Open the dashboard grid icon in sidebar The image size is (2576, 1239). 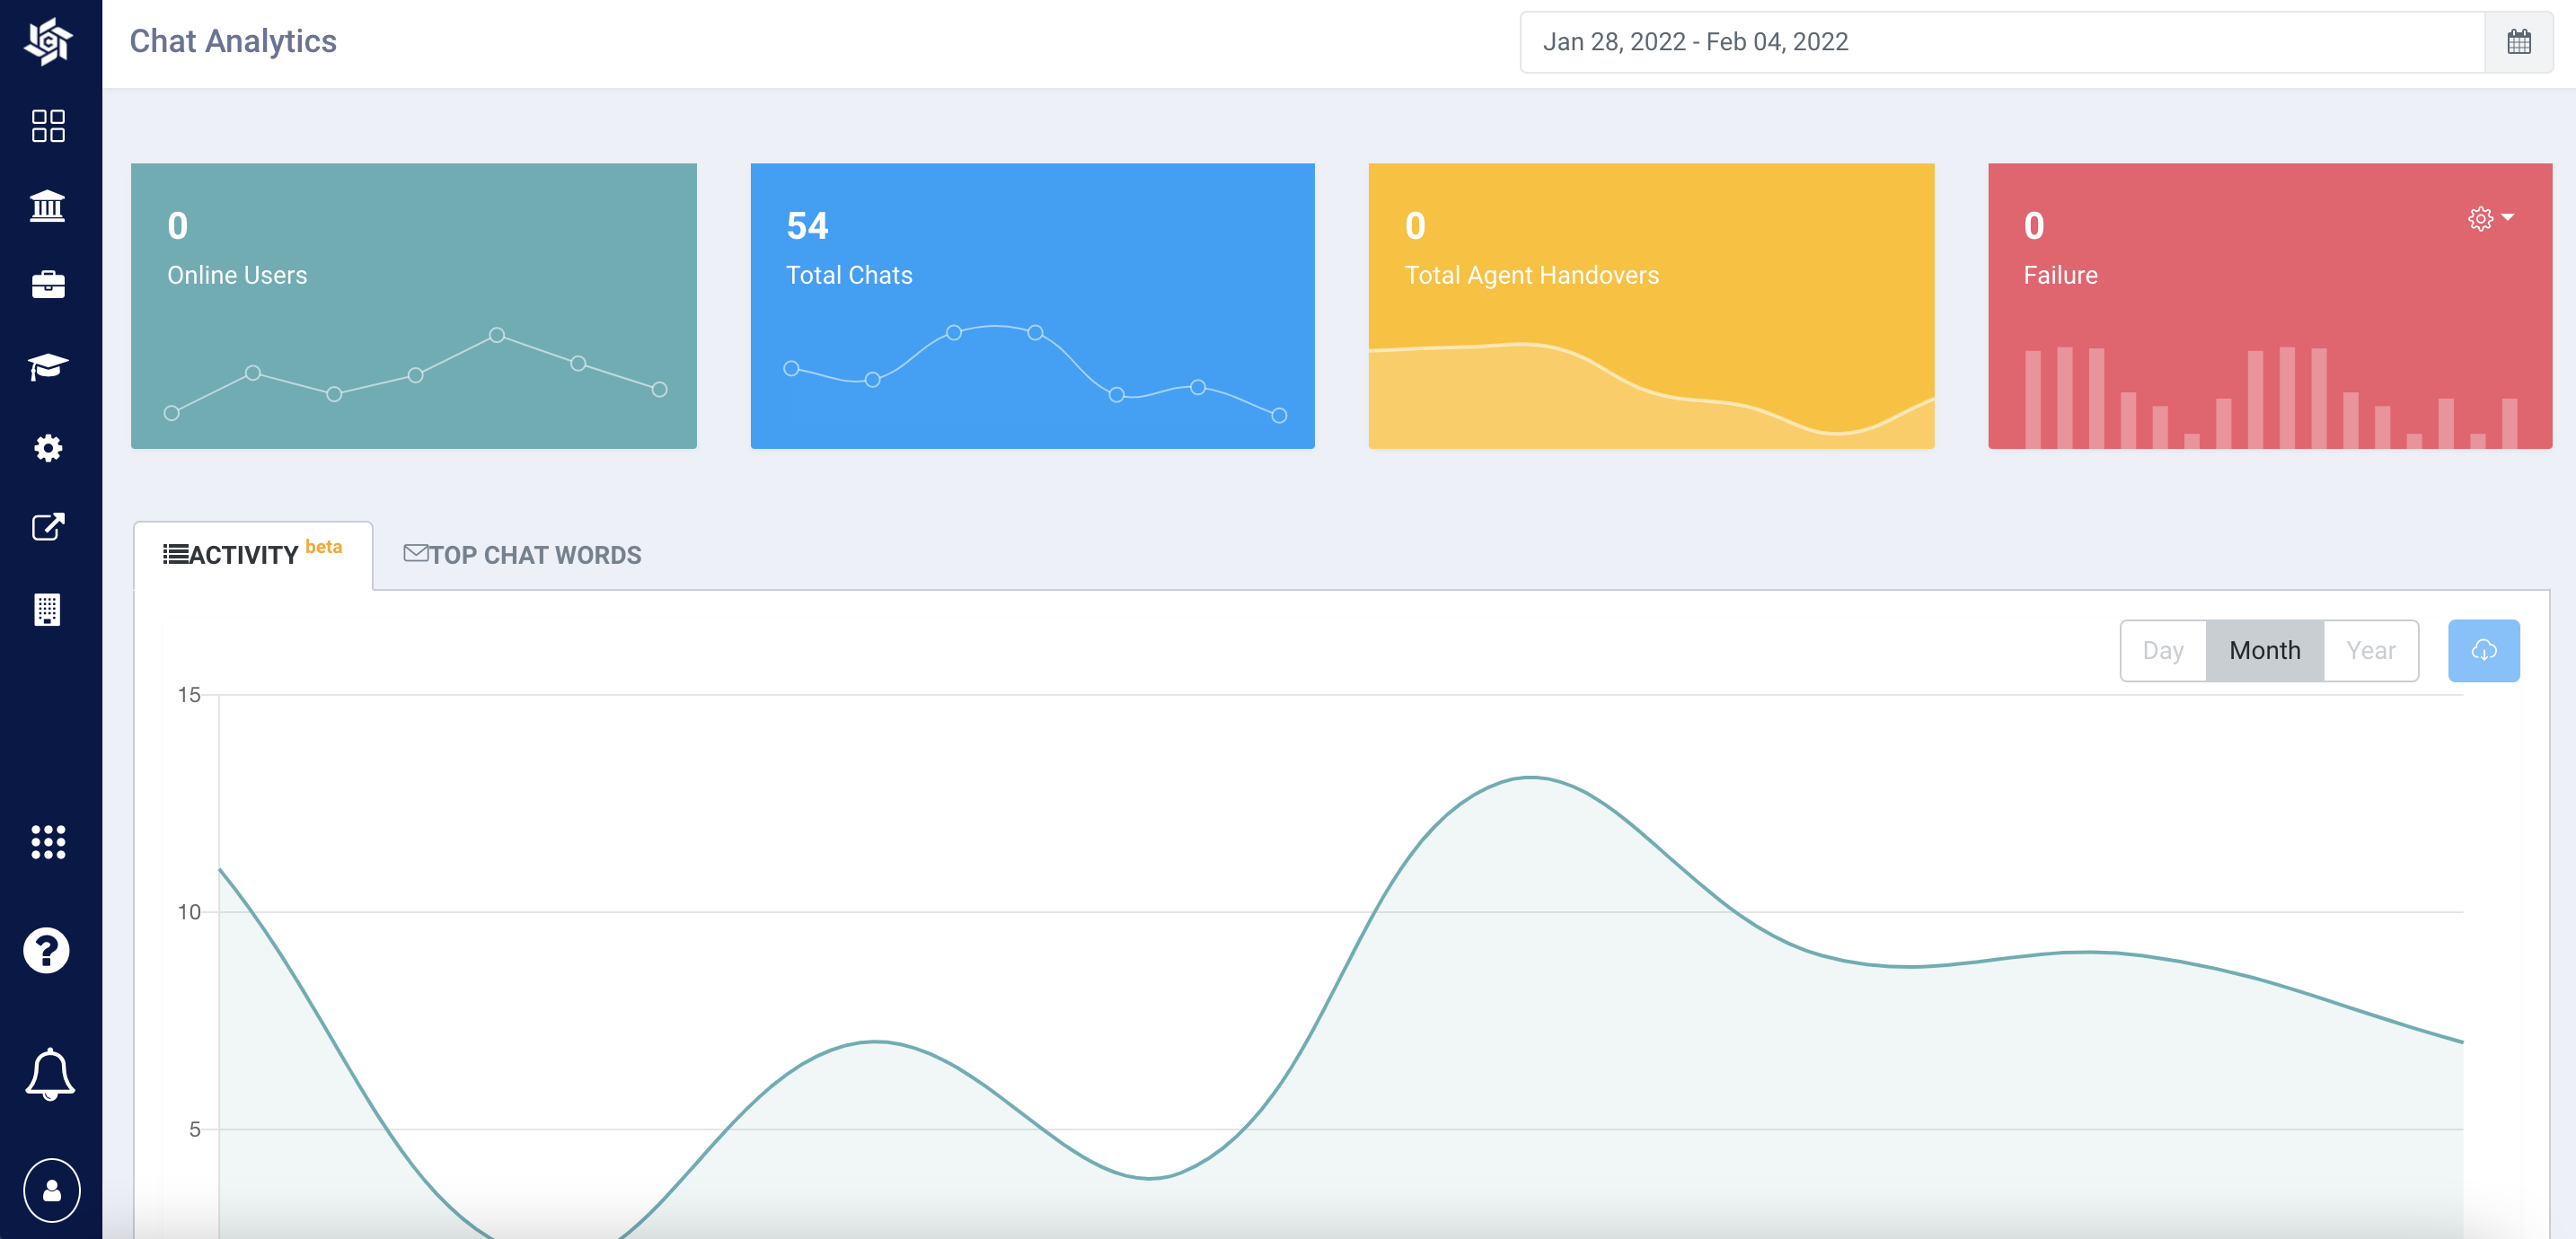tap(48, 126)
